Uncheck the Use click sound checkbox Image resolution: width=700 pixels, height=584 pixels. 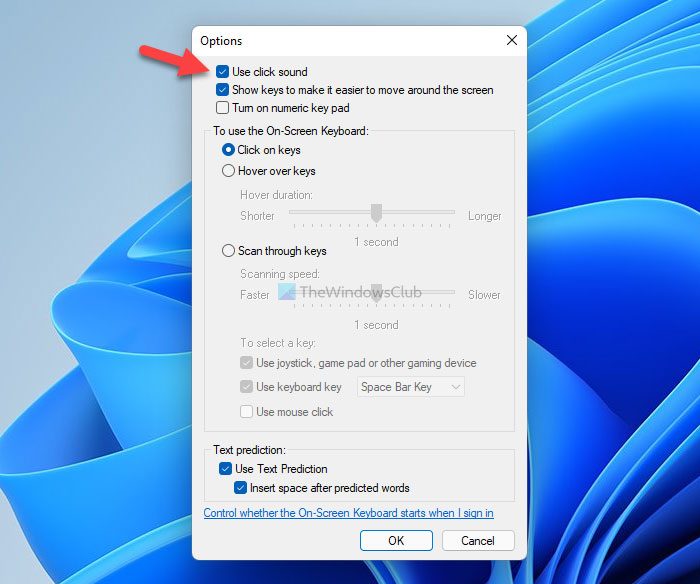point(222,72)
